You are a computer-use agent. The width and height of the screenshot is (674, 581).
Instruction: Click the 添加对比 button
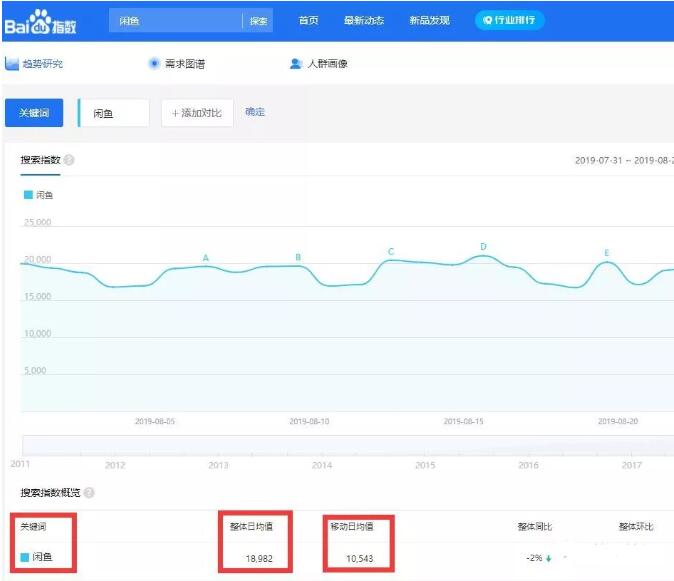[x=197, y=113]
